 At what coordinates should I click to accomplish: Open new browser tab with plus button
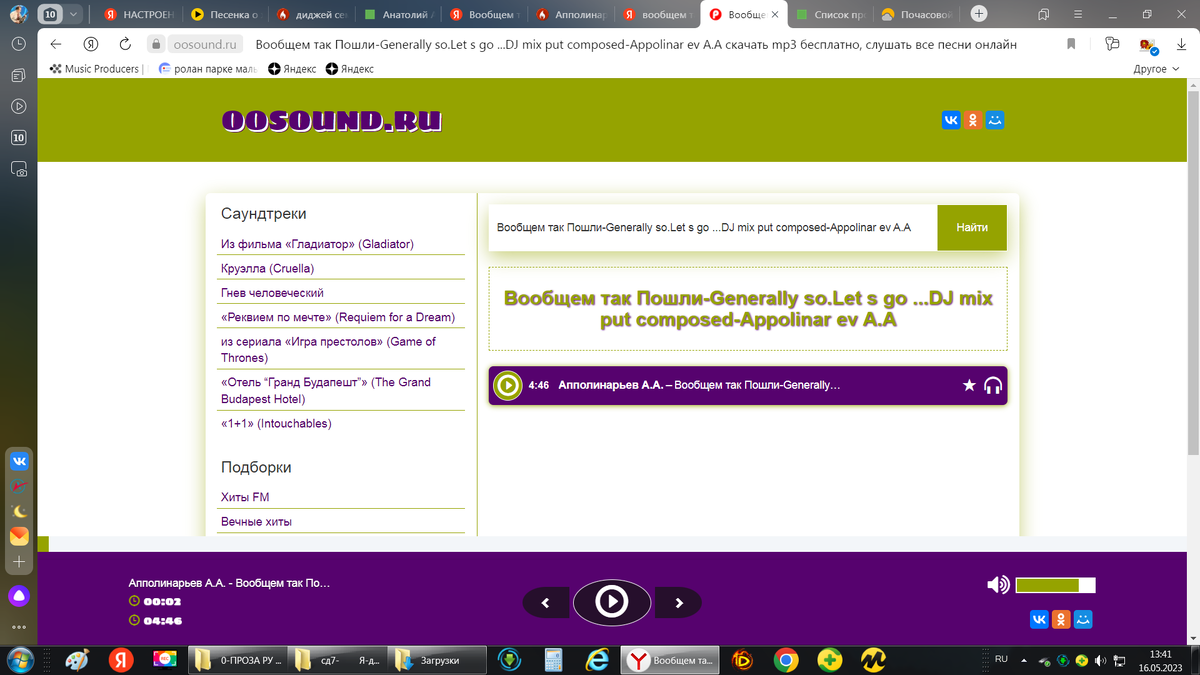[979, 14]
